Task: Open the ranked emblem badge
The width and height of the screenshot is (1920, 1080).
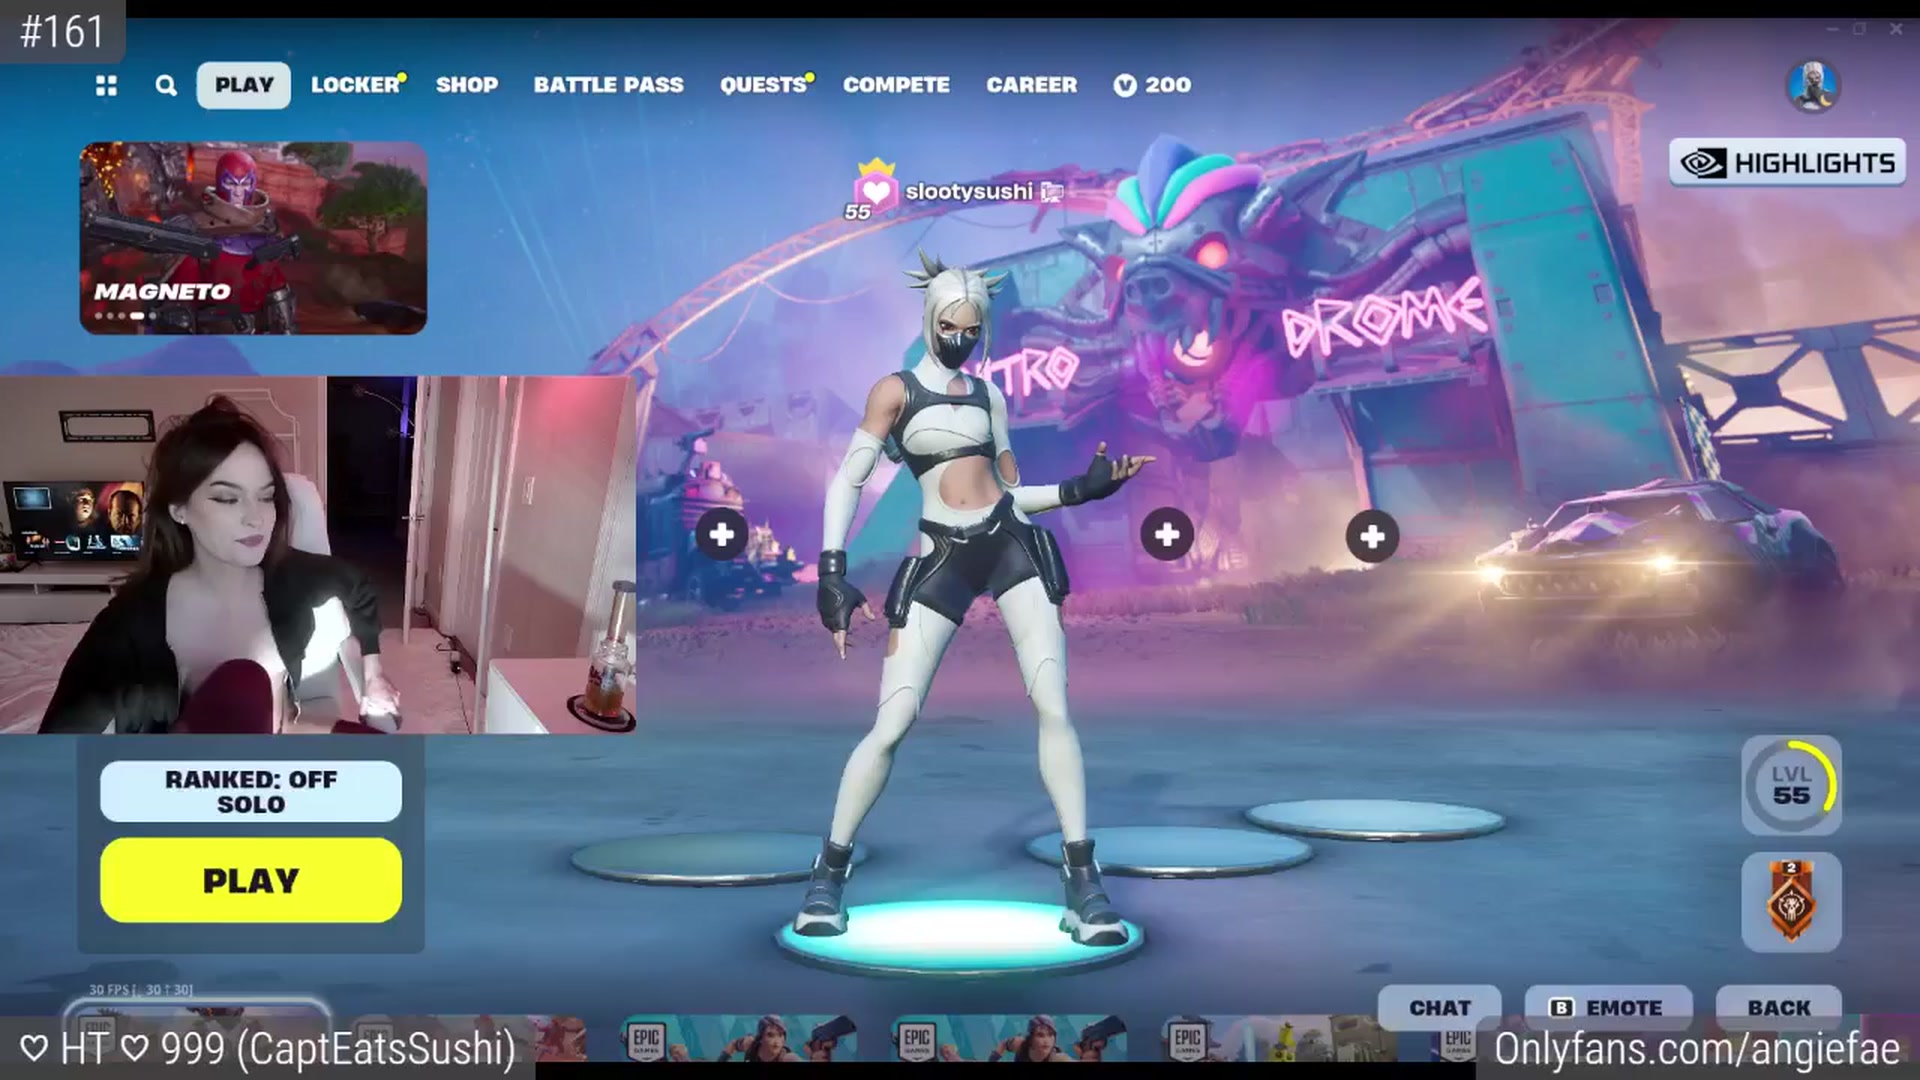Action: [x=1791, y=901]
